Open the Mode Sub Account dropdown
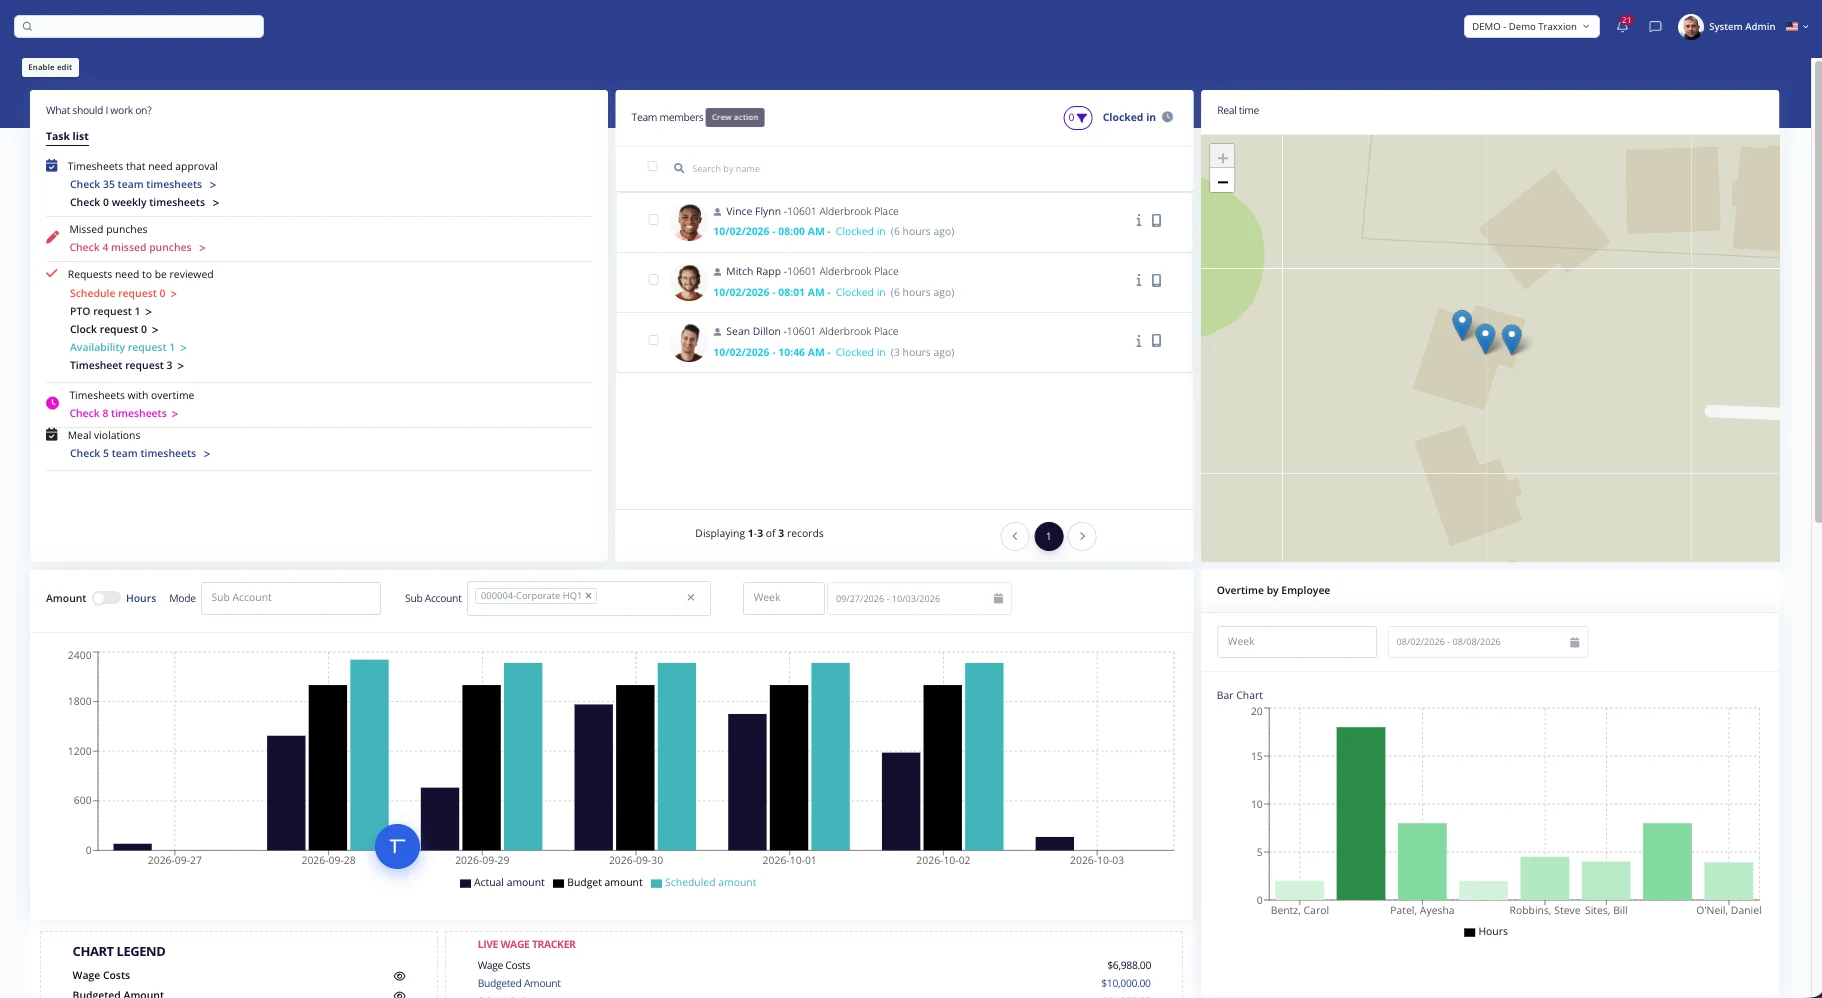 point(291,598)
